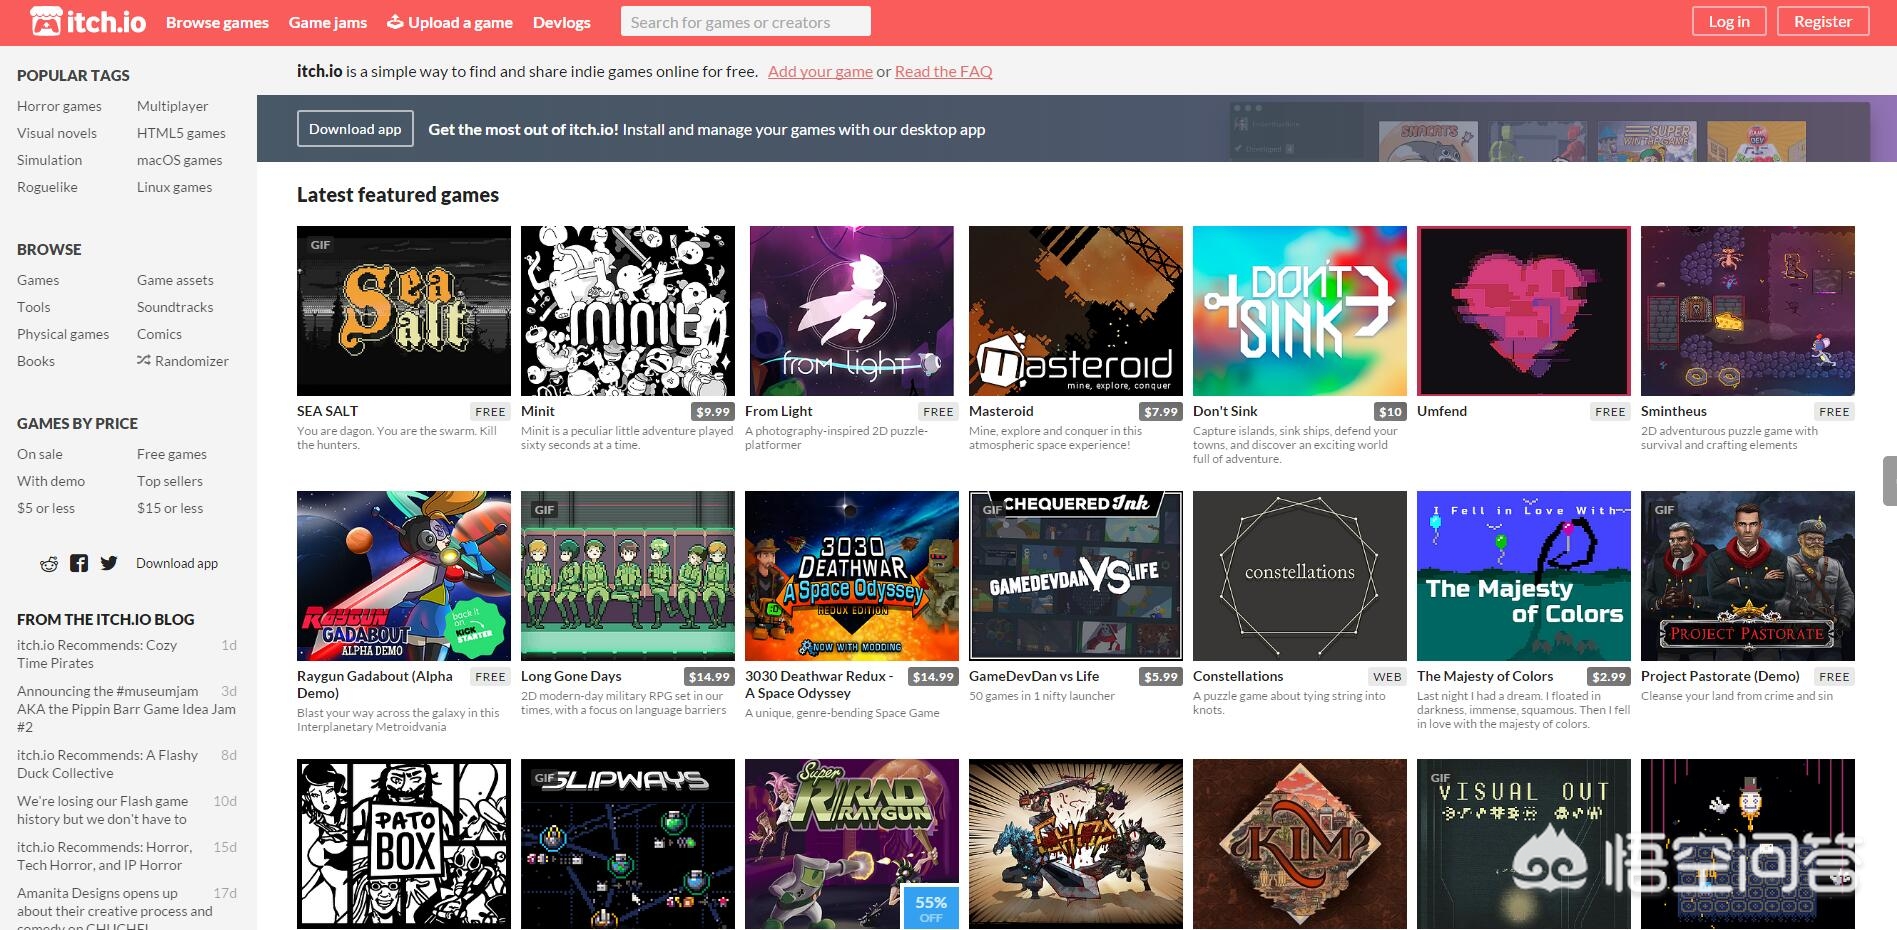
Task: Open blog post about losing Flash game history
Action: pyautogui.click(x=102, y=810)
